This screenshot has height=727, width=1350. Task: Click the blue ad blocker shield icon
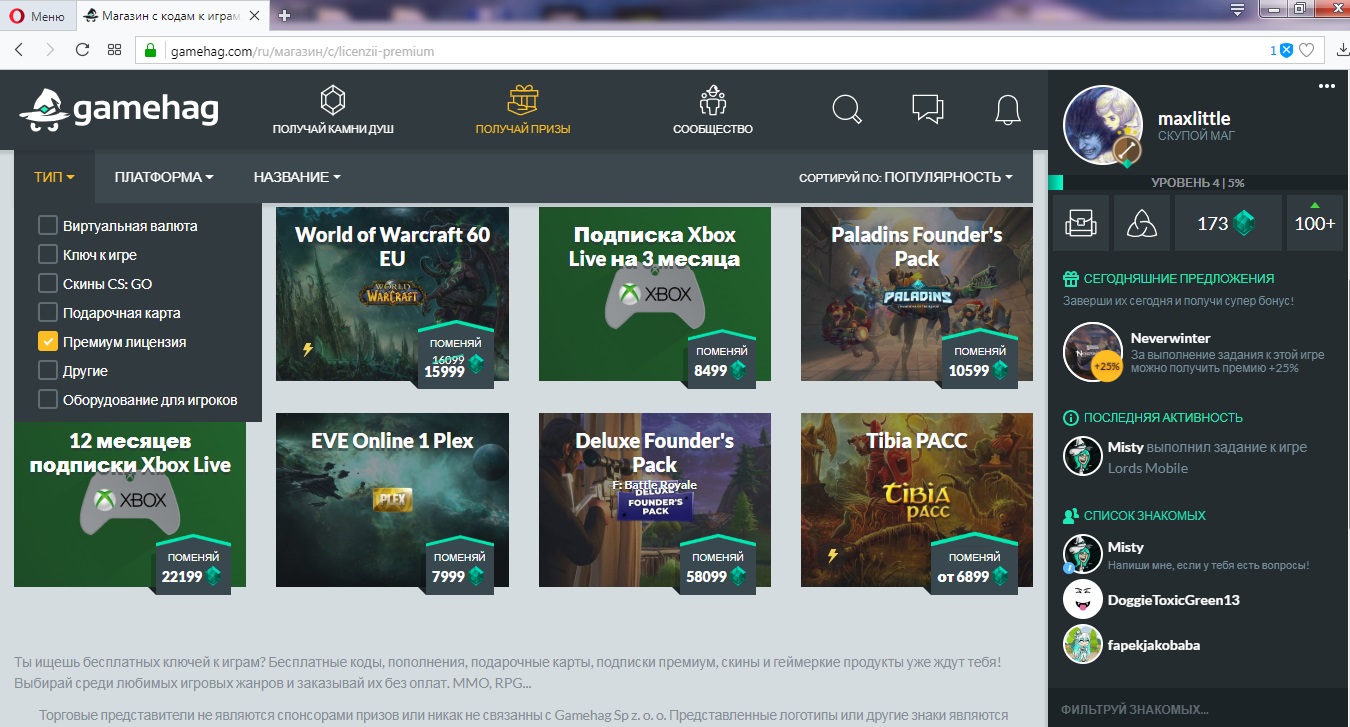(x=1286, y=50)
